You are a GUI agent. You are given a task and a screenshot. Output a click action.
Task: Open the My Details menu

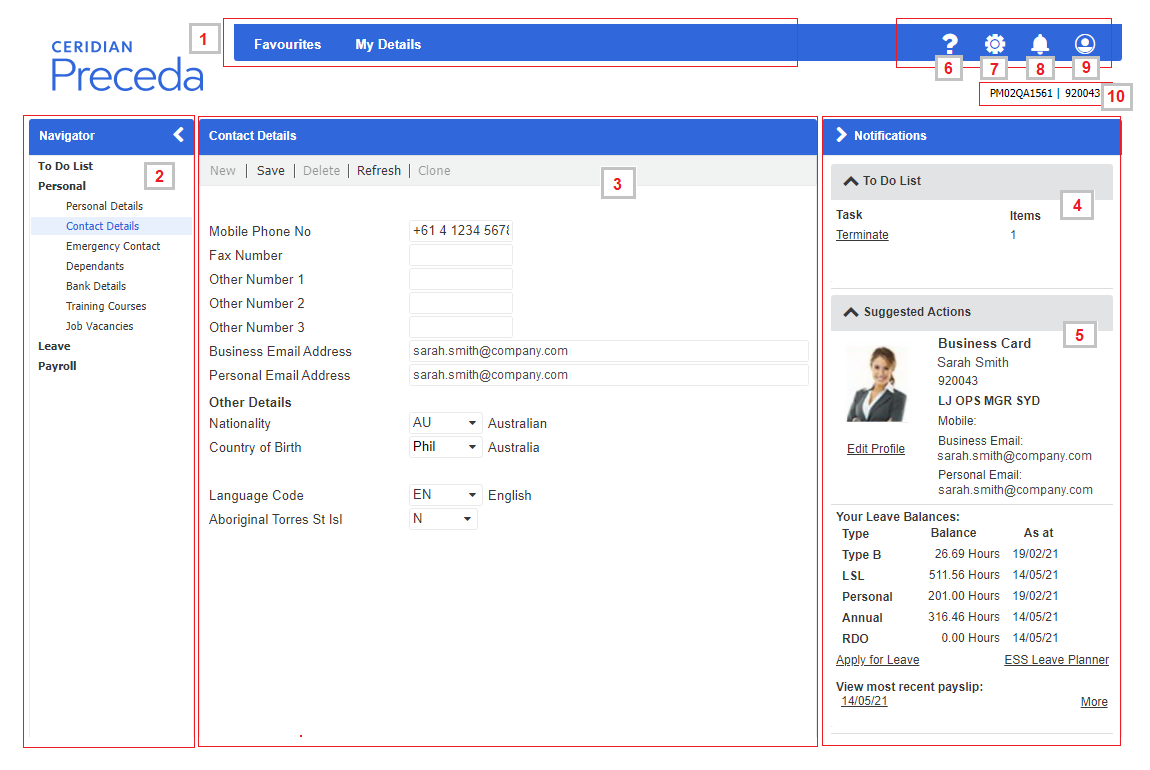pyautogui.click(x=388, y=44)
